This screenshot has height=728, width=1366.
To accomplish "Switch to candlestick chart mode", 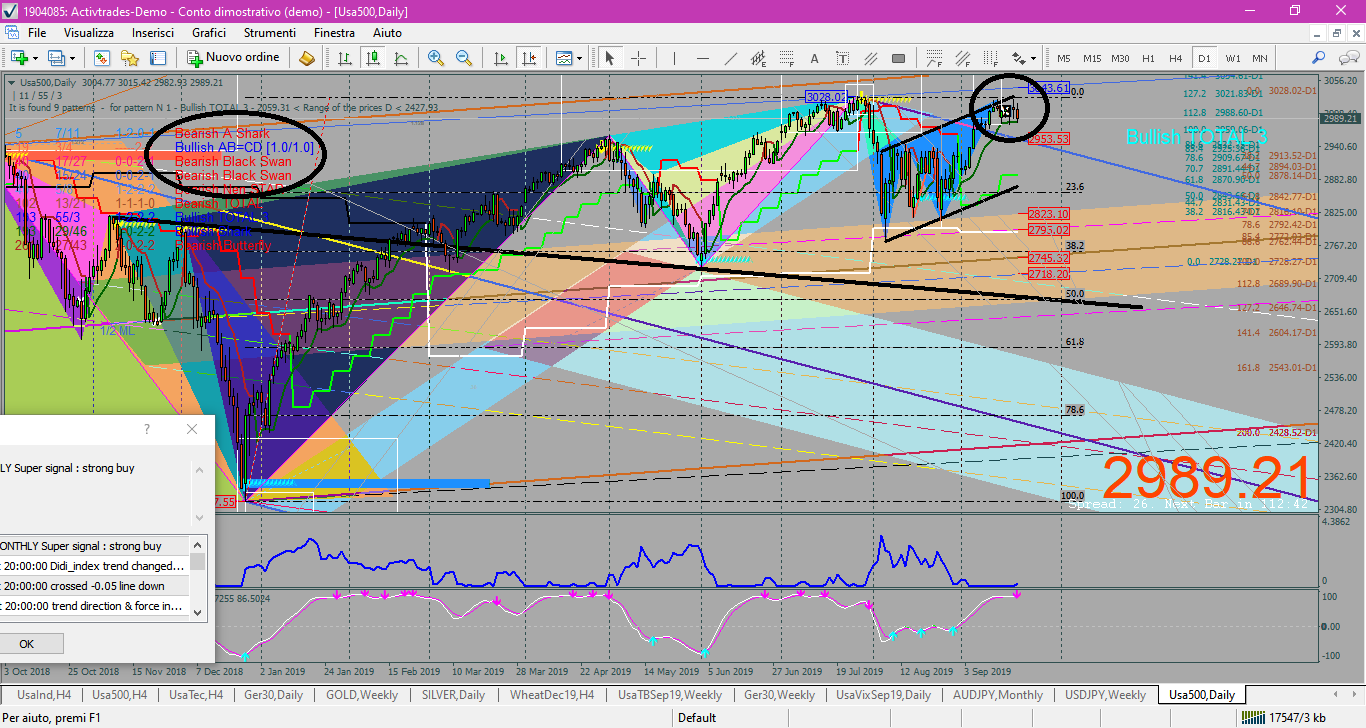I will 372,58.
